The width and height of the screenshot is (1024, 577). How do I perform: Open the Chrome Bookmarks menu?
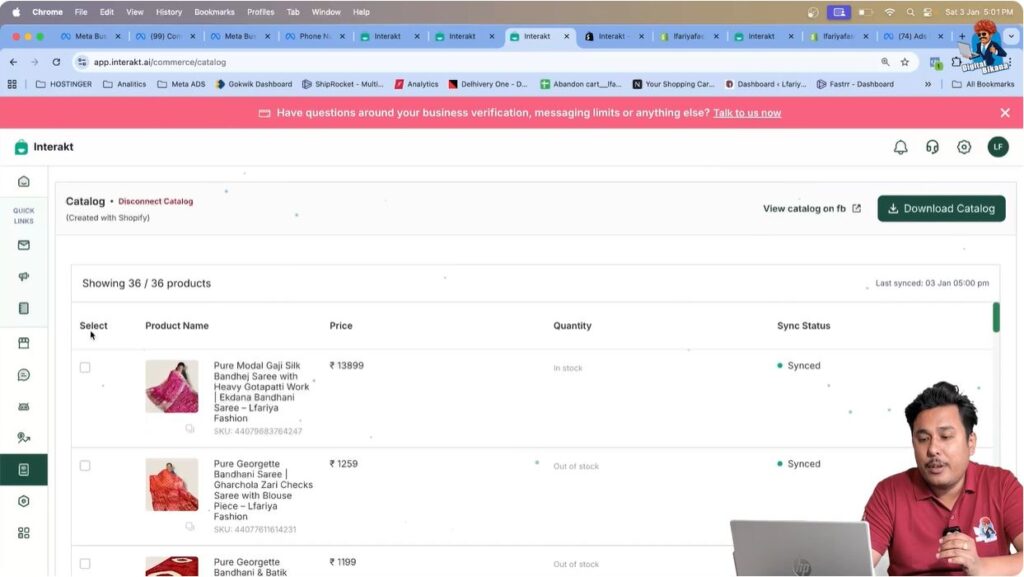click(214, 12)
